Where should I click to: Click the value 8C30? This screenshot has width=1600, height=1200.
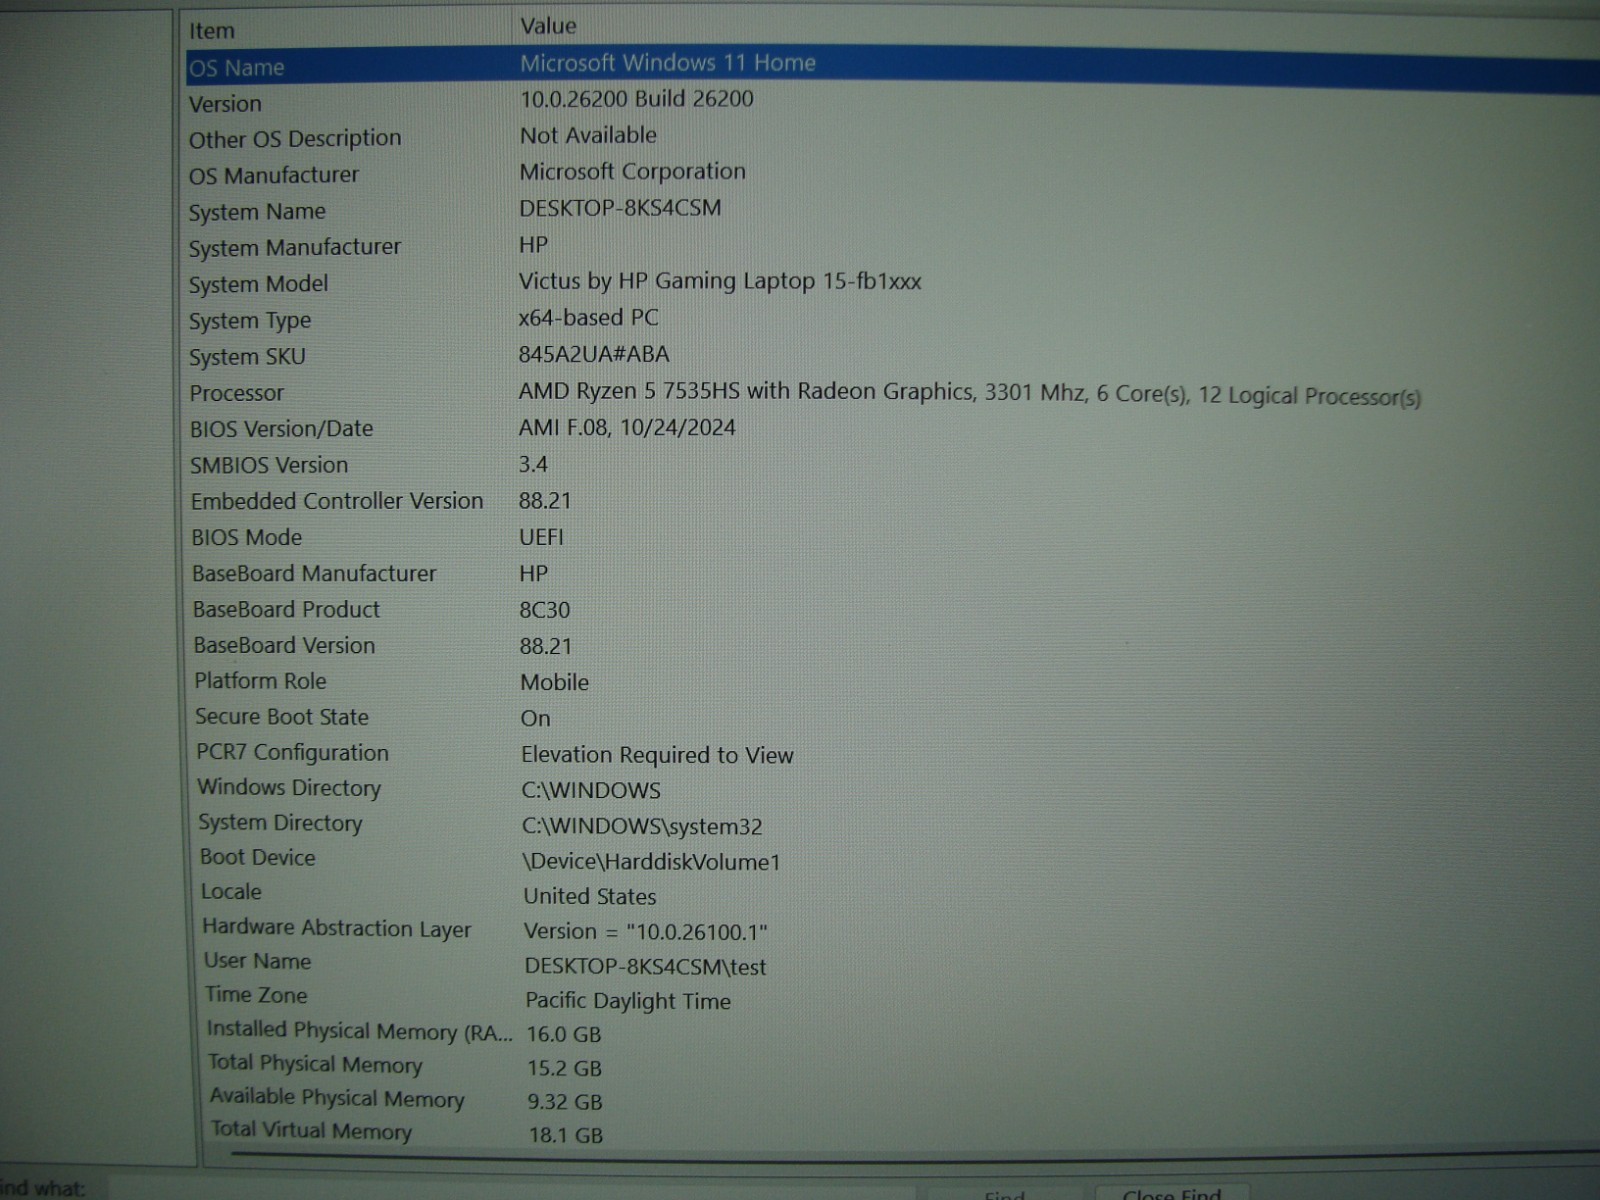click(545, 610)
